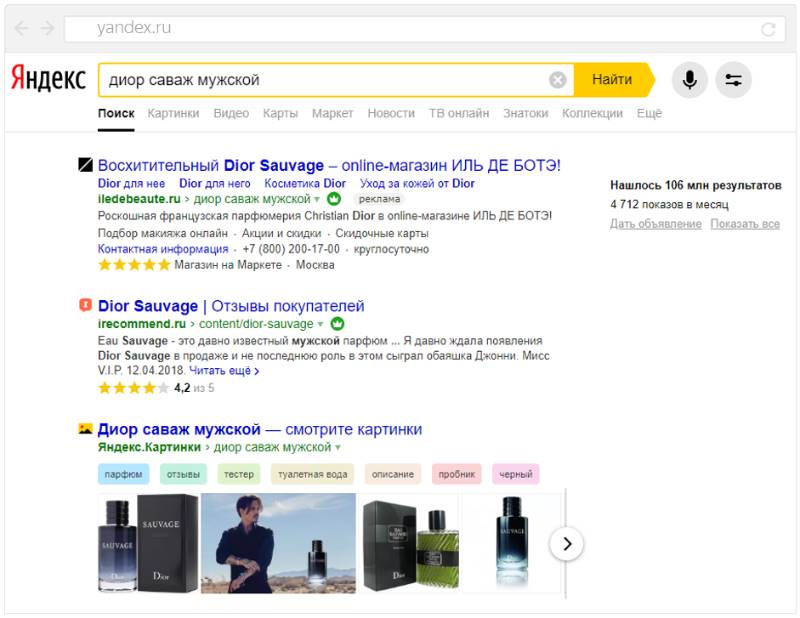
Task: Open the Уход за кожей от Dior sitelink
Action: click(x=417, y=183)
